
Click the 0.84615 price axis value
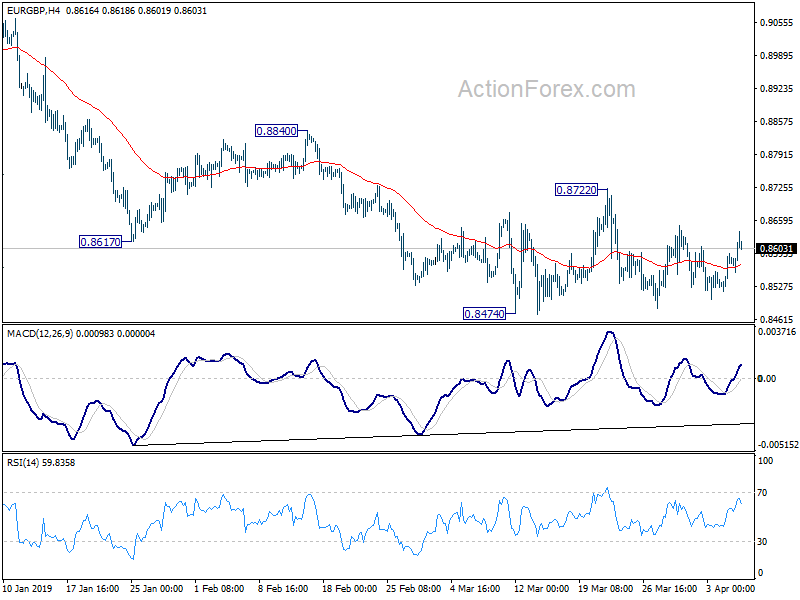pos(777,320)
